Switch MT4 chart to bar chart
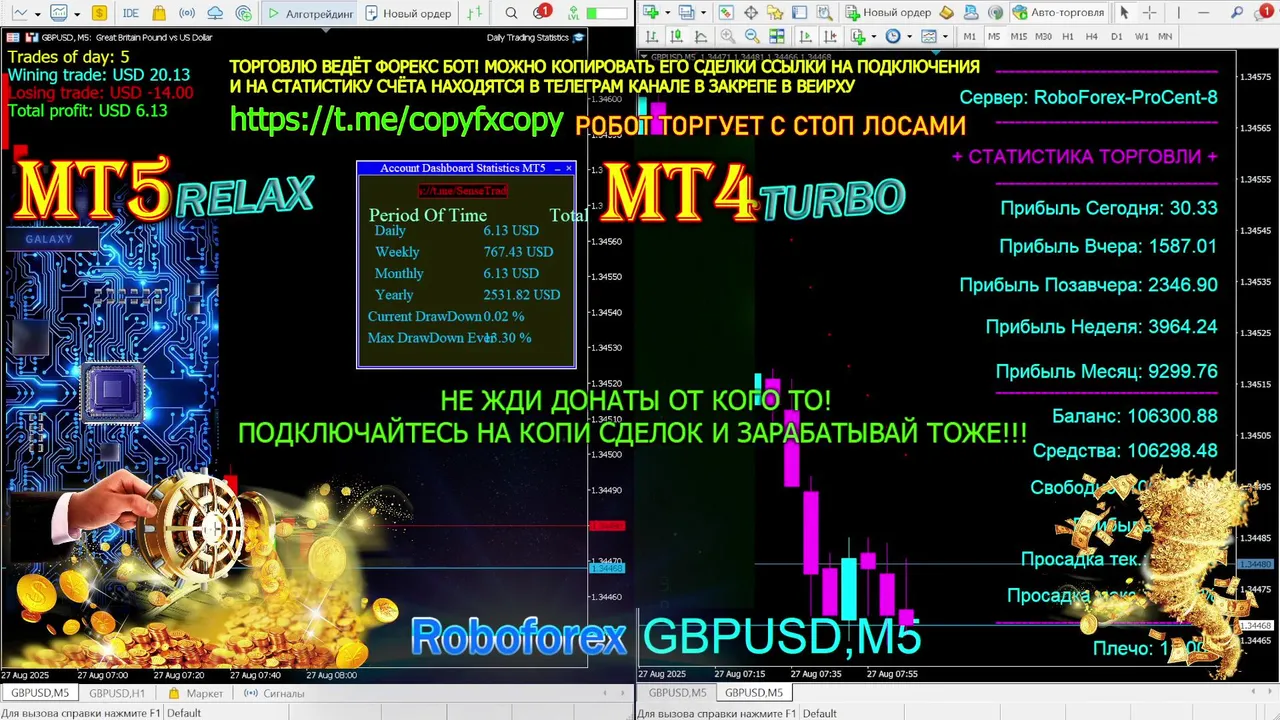 pos(651,36)
